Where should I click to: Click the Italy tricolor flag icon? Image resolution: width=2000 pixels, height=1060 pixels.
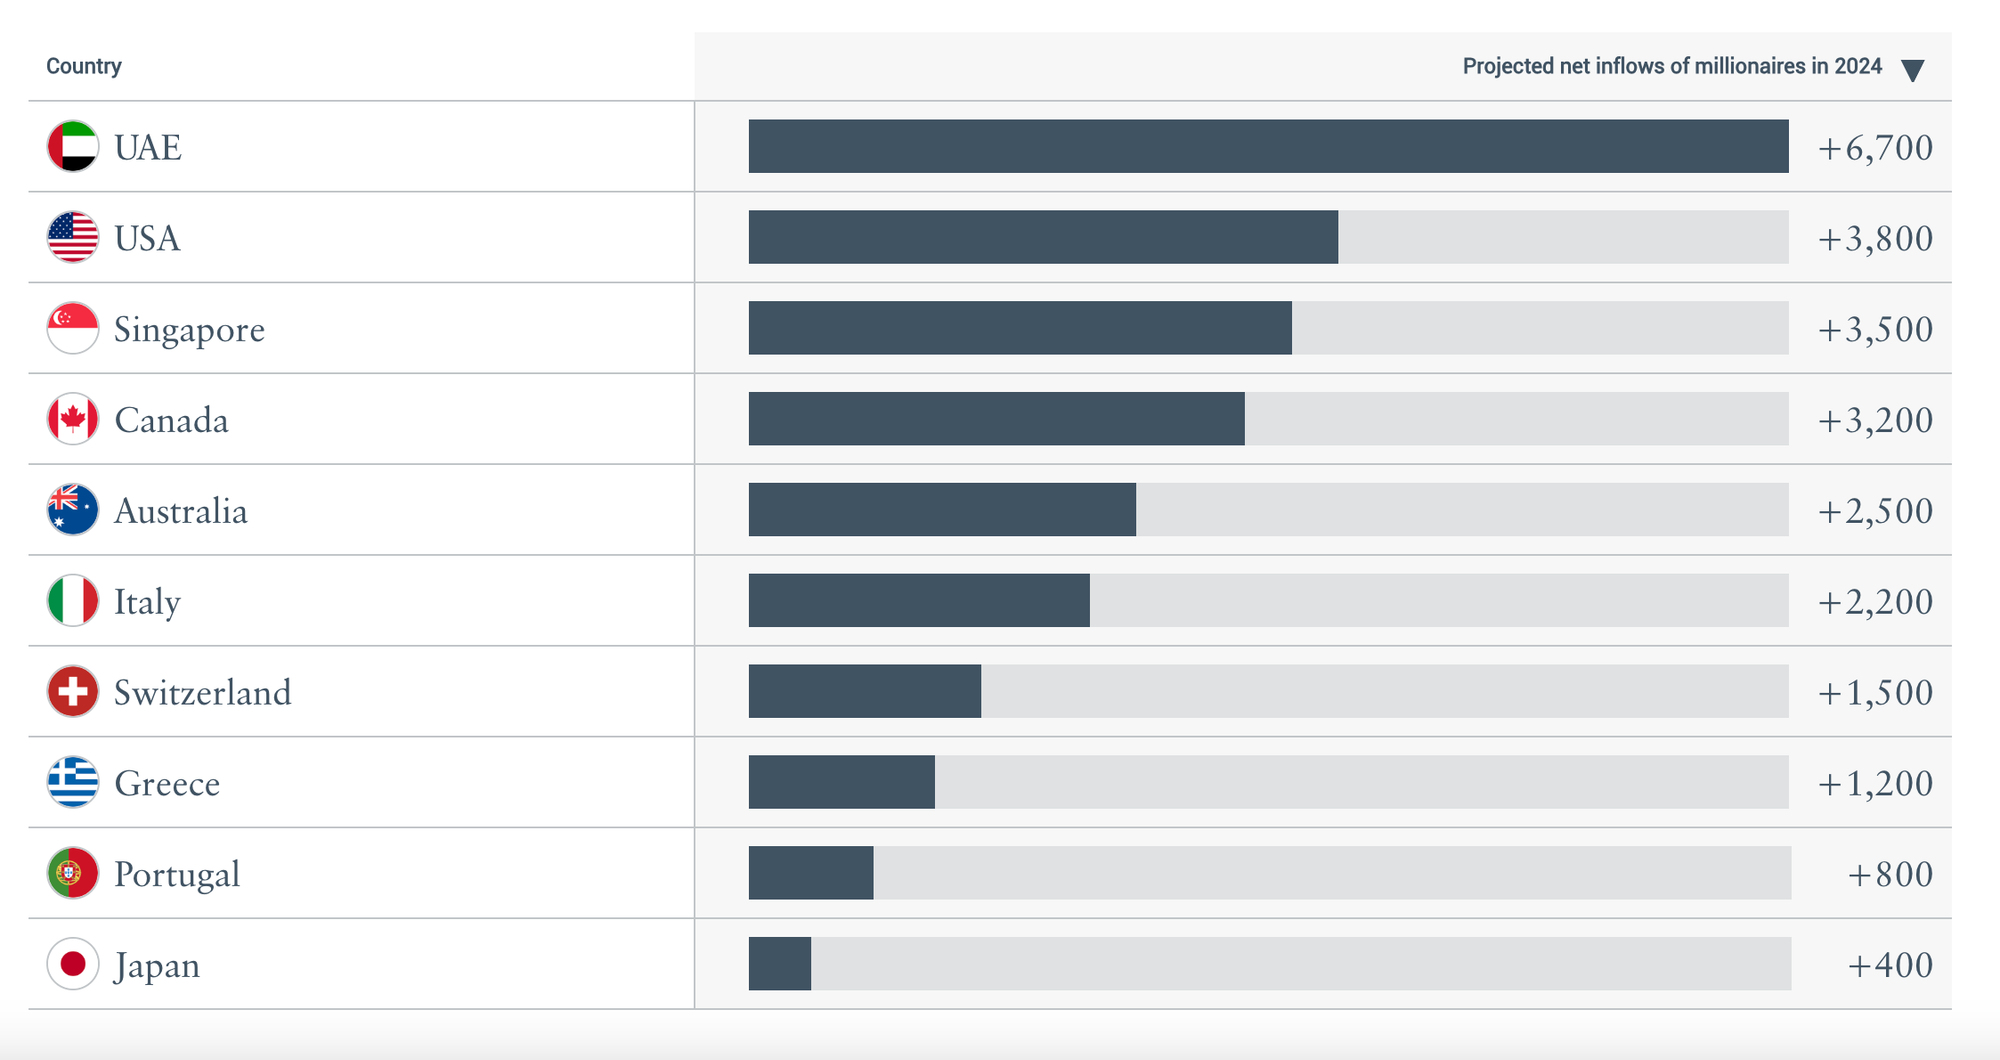pyautogui.click(x=73, y=601)
